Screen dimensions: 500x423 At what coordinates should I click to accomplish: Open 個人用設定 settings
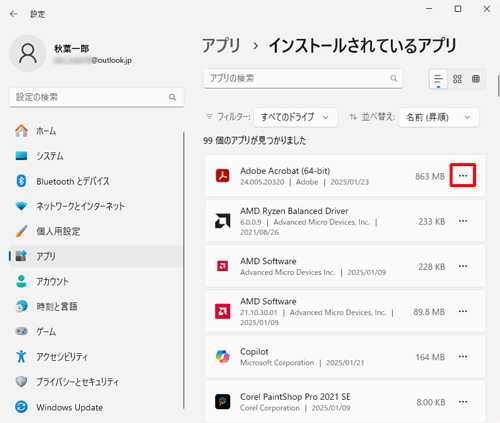96,231
